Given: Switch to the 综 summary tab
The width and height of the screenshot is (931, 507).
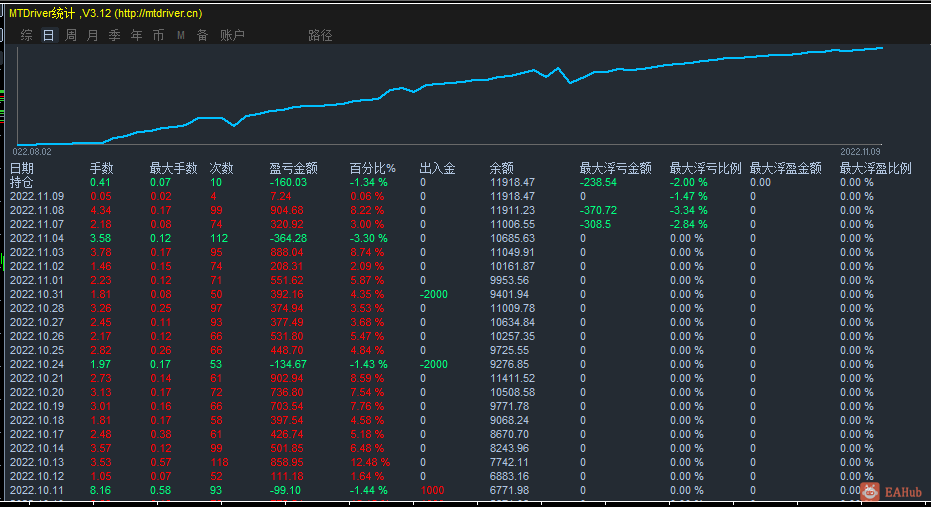Looking at the screenshot, I should point(27,35).
